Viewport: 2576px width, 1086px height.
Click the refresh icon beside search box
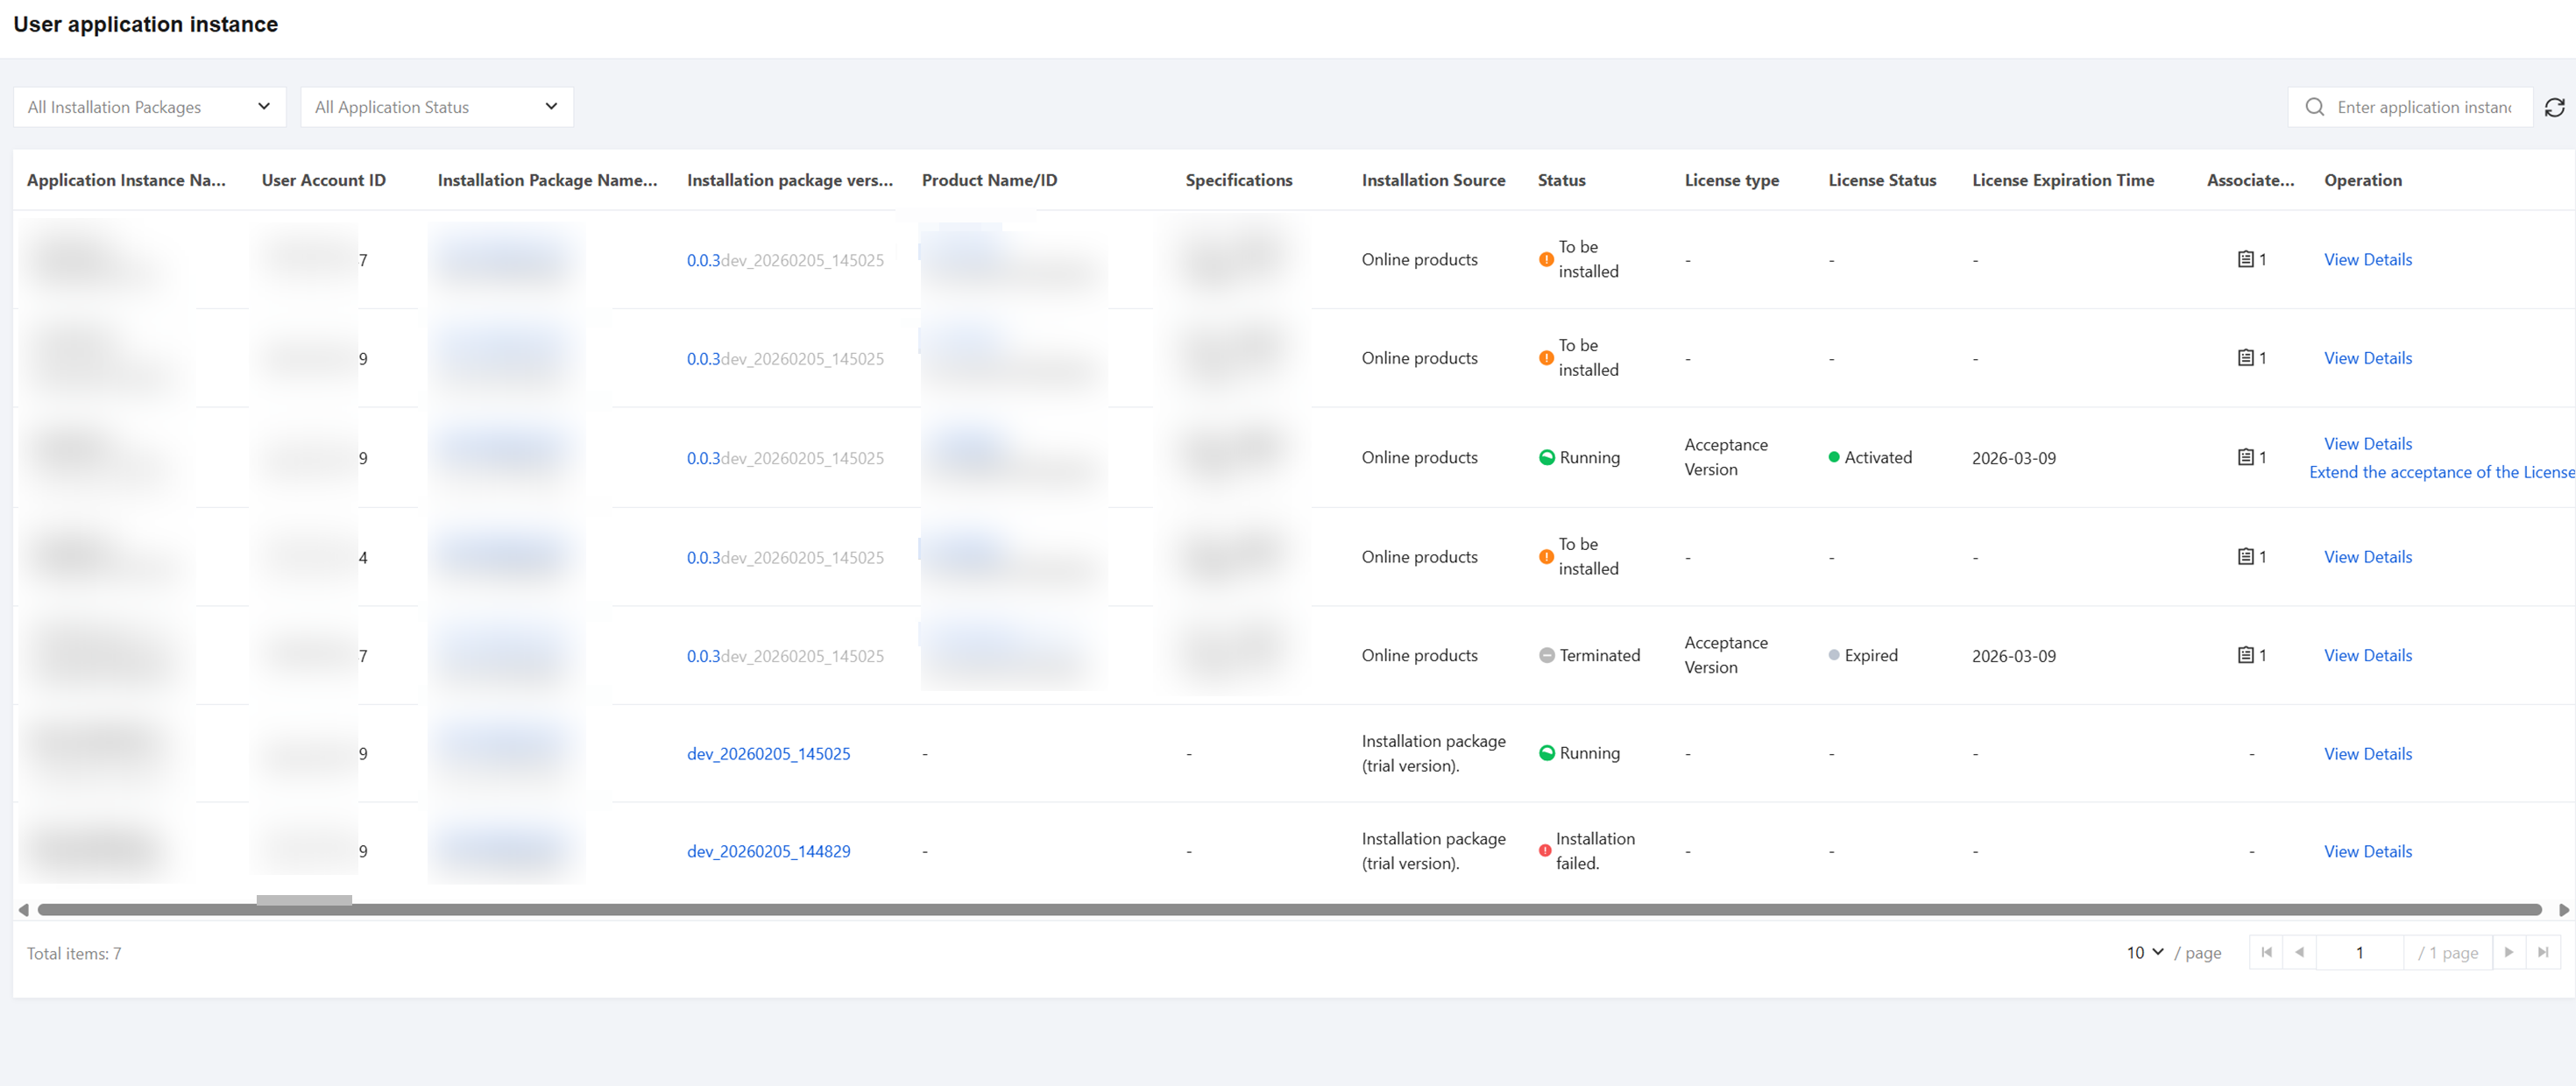pyautogui.click(x=2554, y=107)
